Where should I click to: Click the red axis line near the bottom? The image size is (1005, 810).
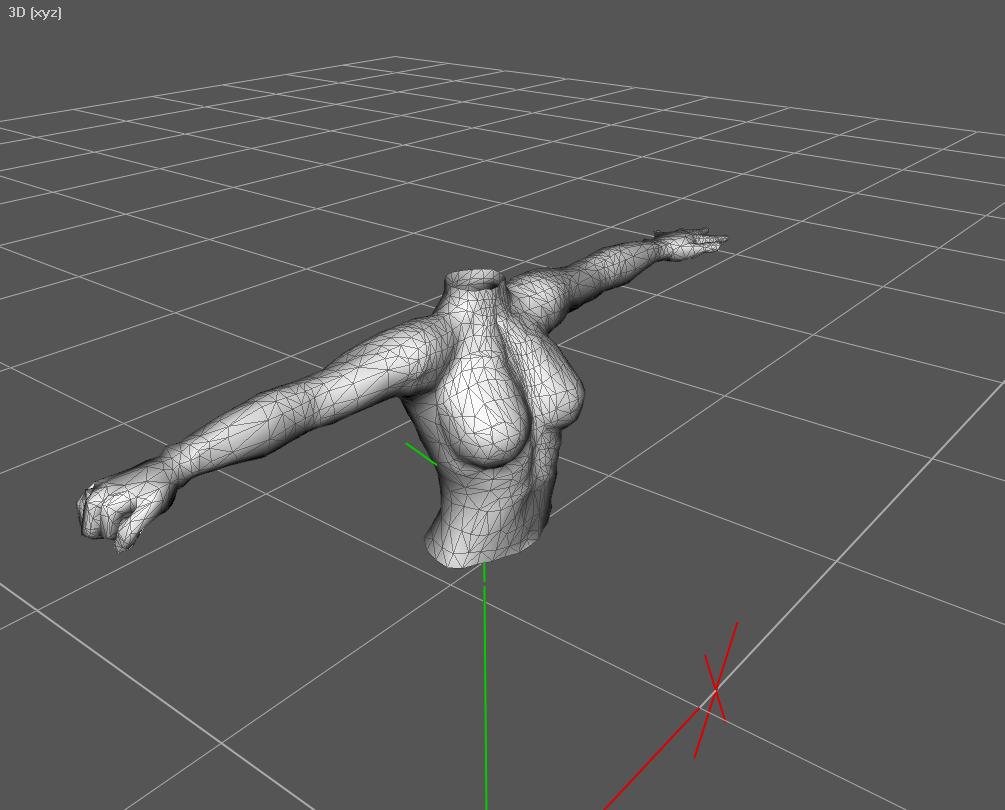click(x=651, y=759)
